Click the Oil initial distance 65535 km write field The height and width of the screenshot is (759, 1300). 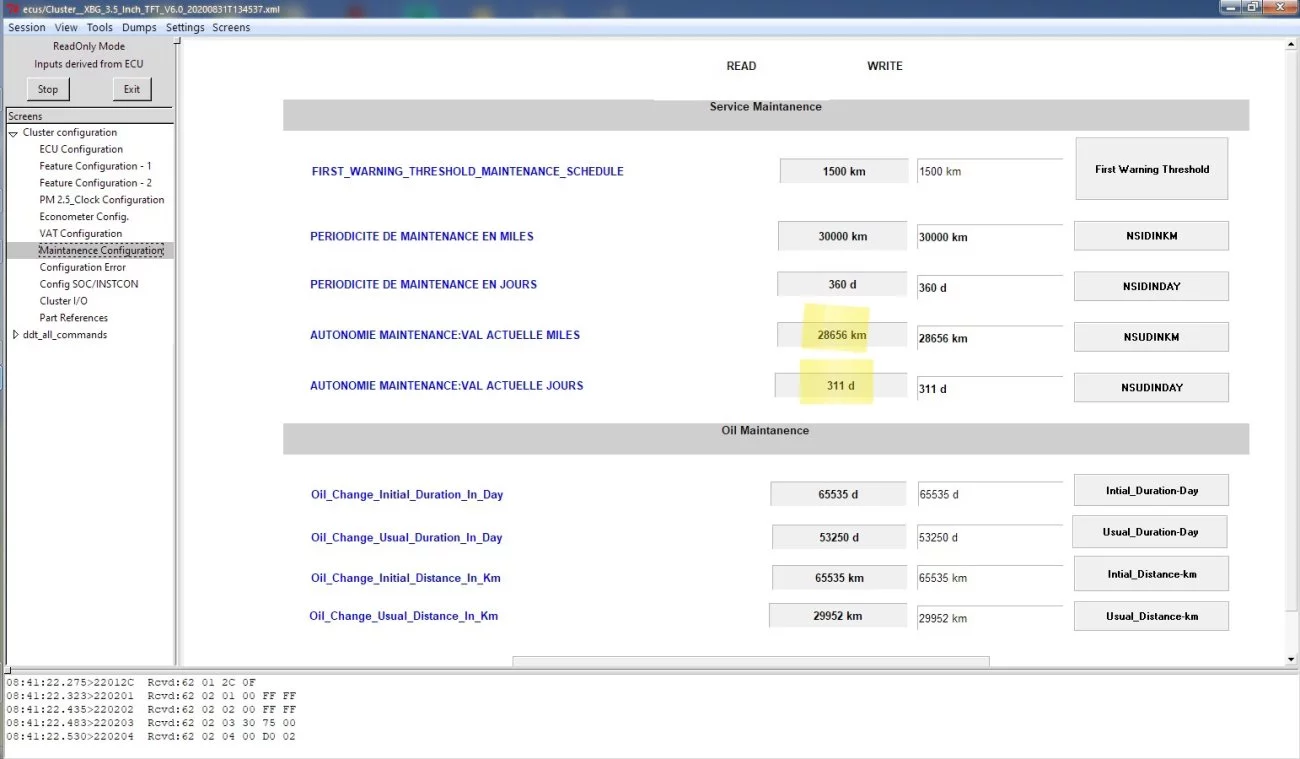990,578
